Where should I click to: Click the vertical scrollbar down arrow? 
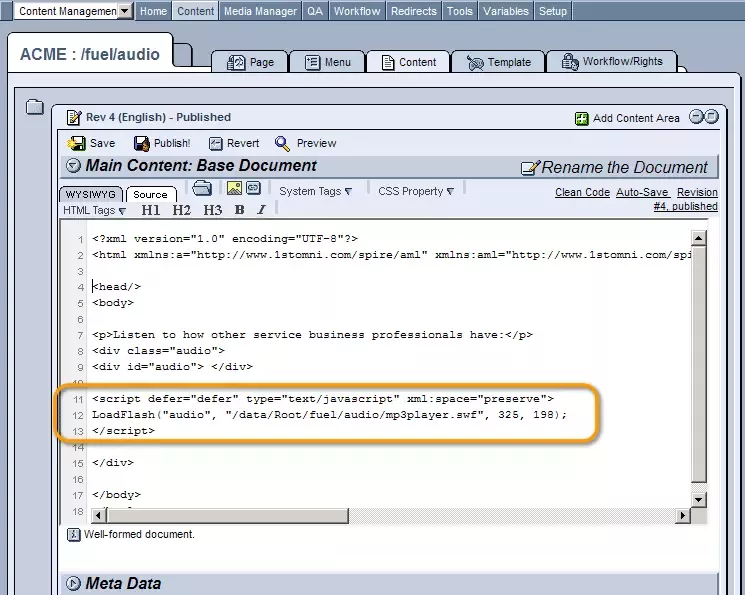pyautogui.click(x=698, y=499)
